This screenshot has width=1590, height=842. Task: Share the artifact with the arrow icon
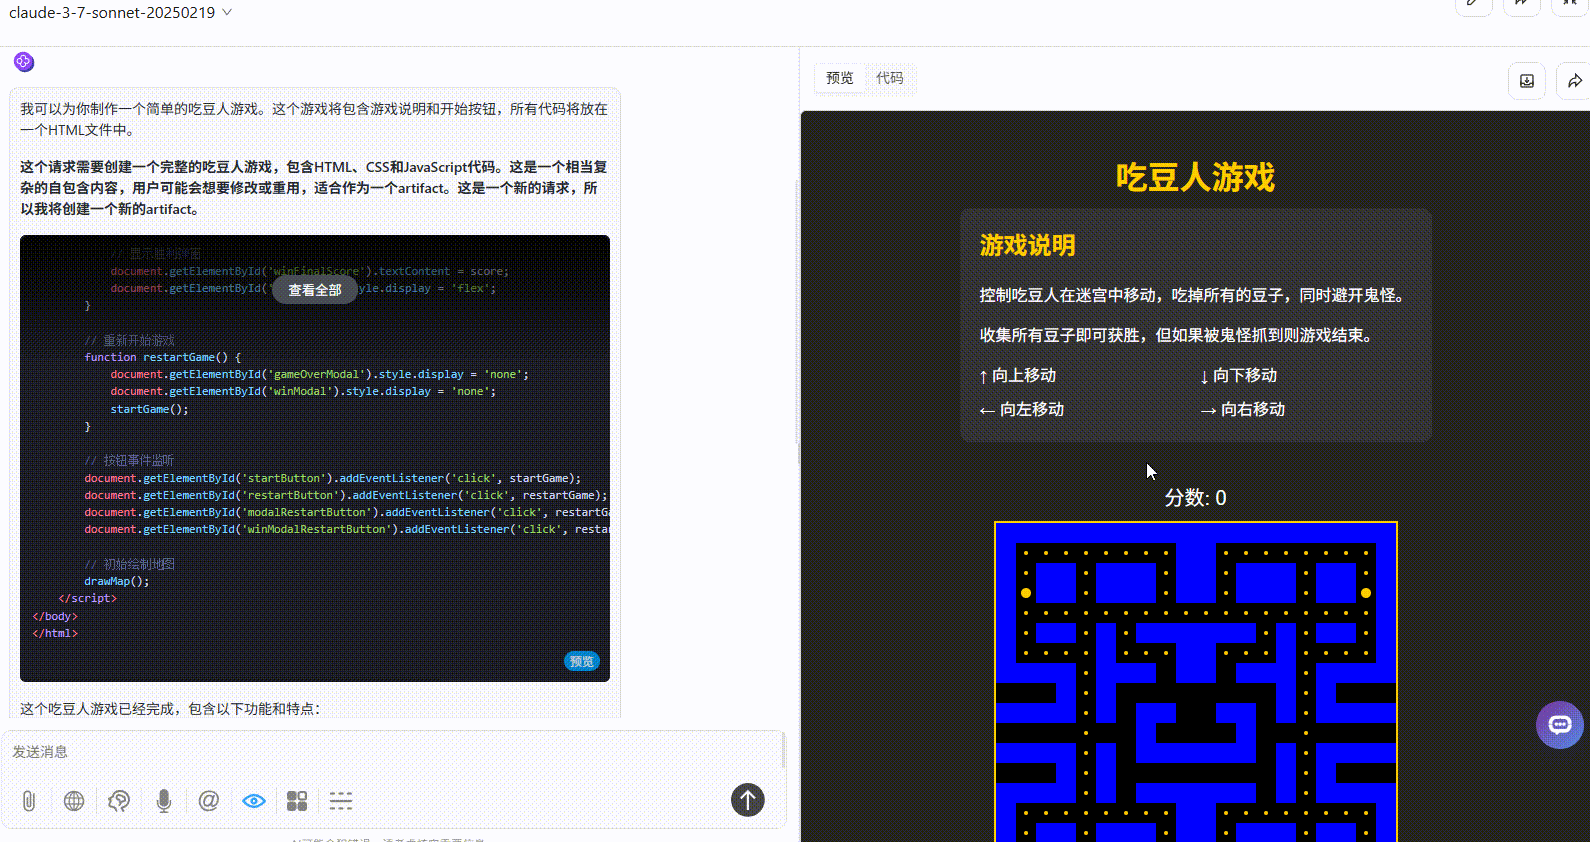click(x=1574, y=81)
